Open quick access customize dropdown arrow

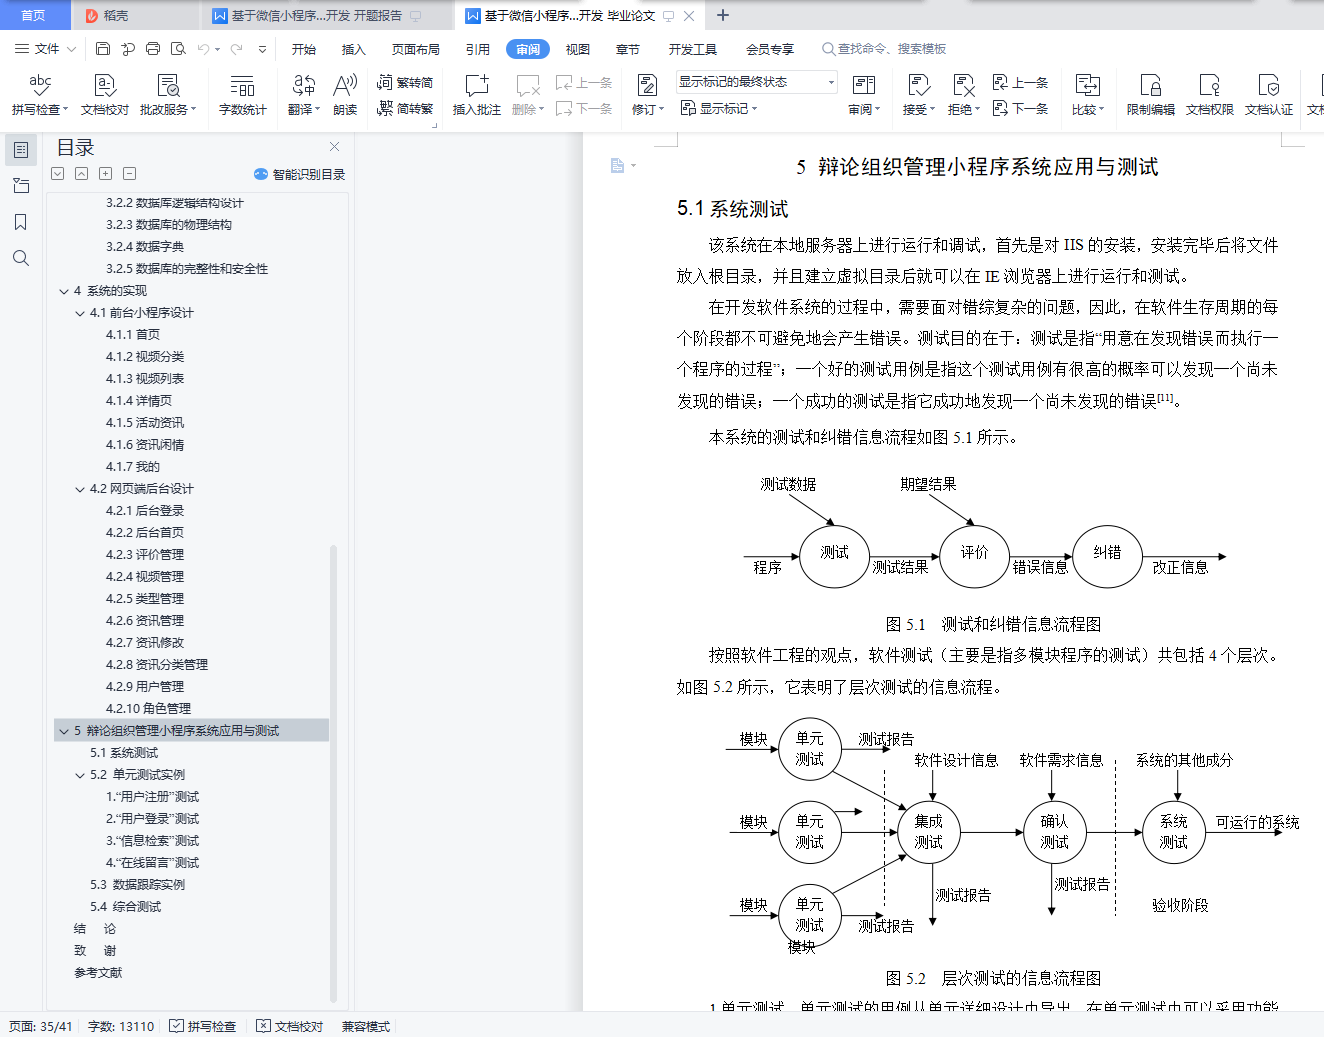pos(262,49)
